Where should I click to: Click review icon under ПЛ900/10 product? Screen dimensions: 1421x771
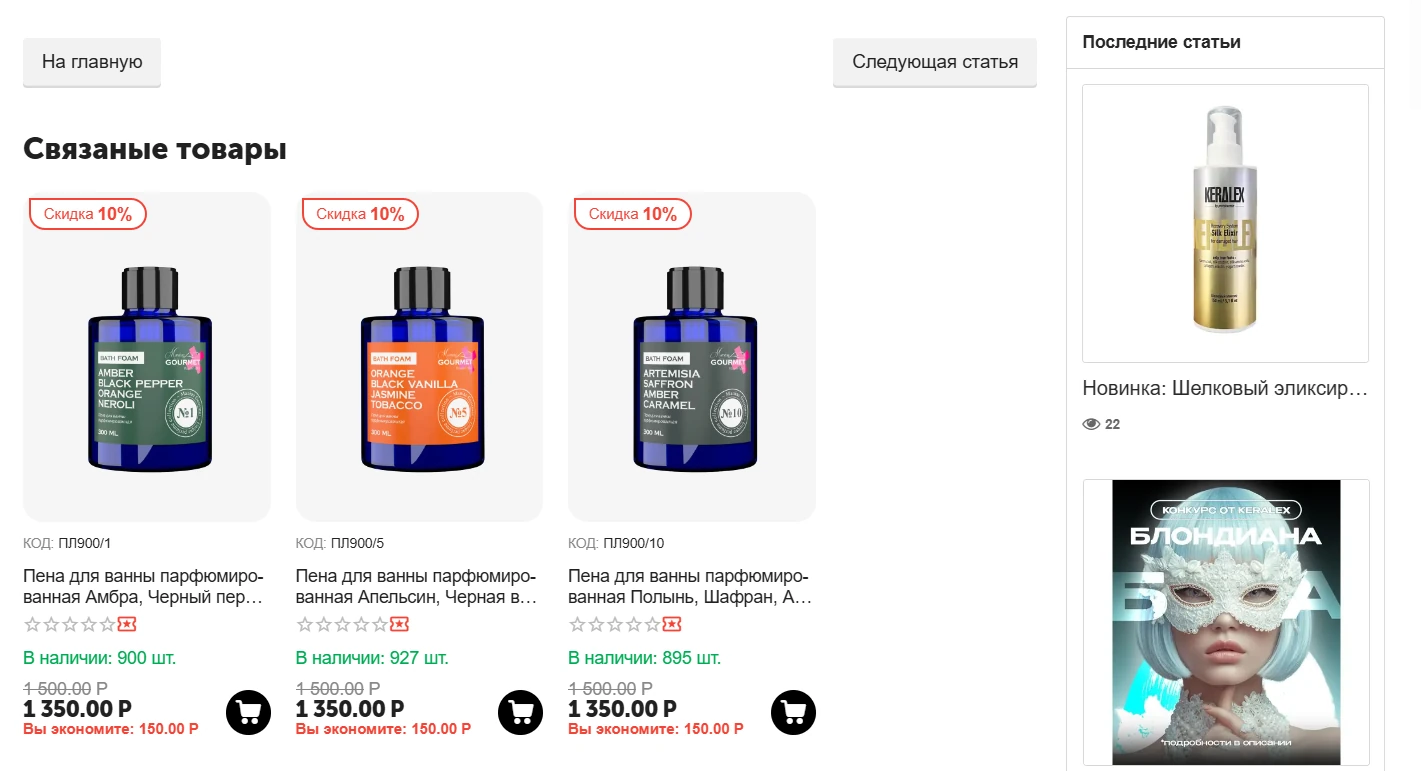click(x=672, y=625)
